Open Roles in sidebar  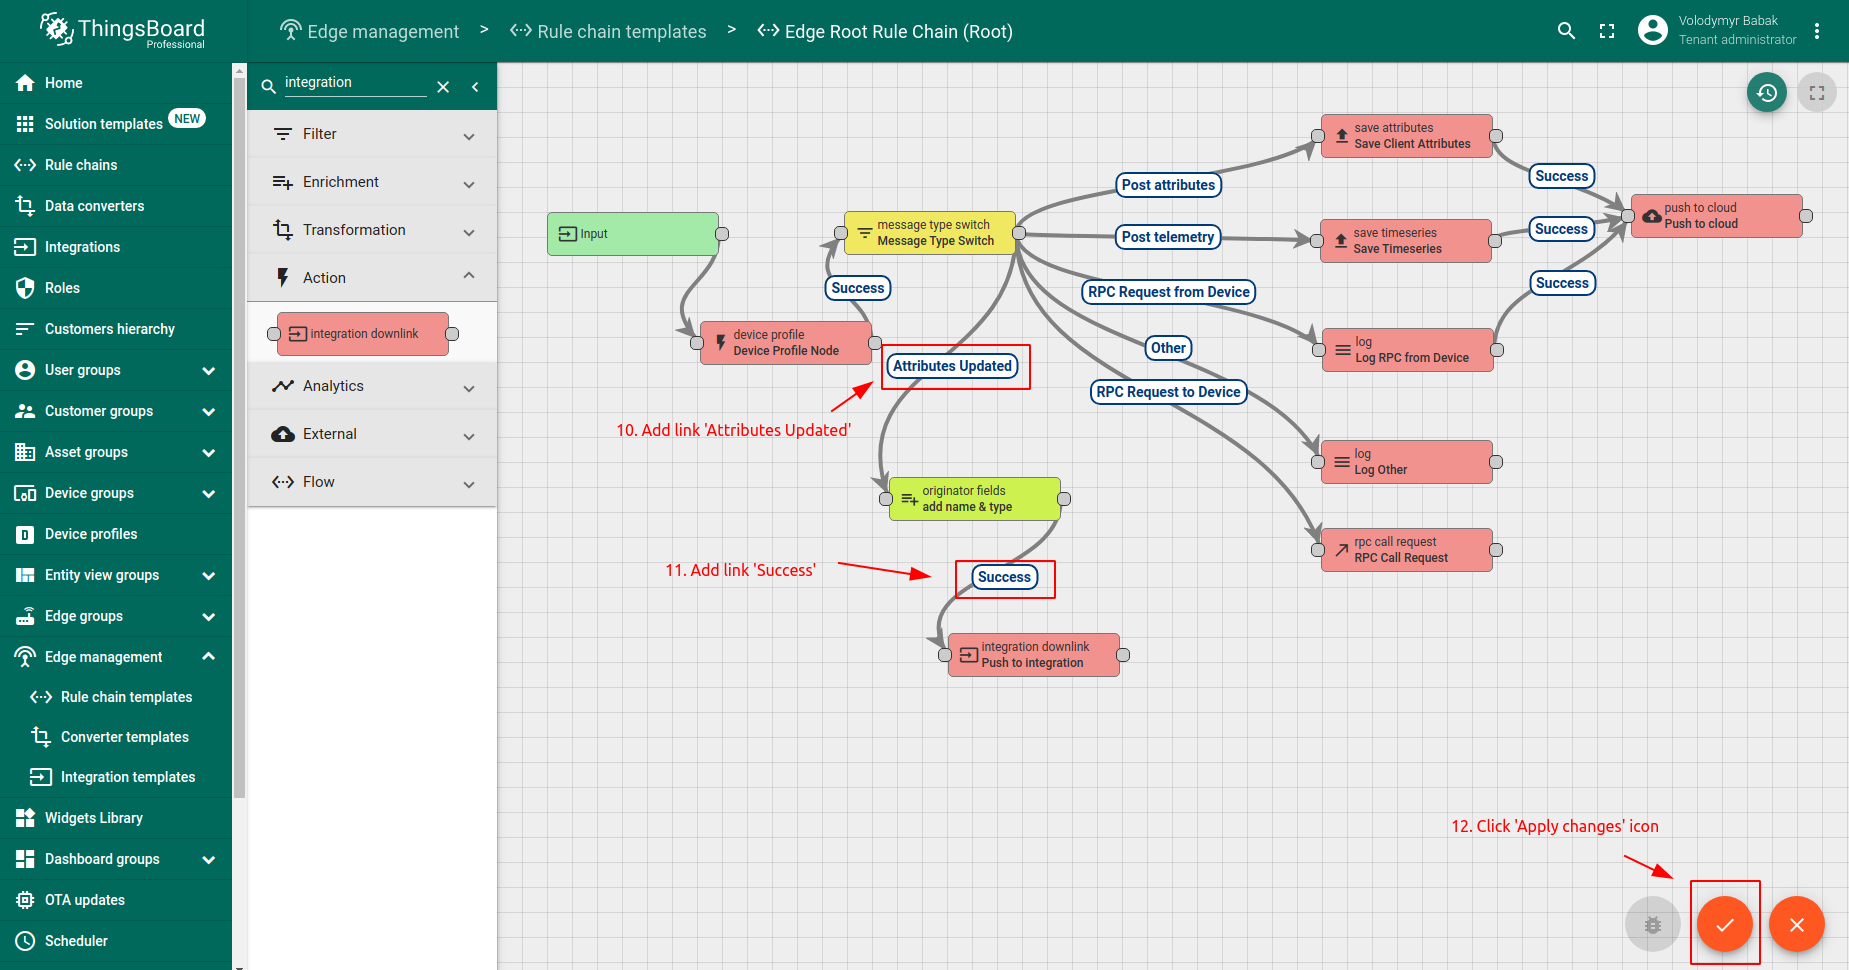coord(116,288)
